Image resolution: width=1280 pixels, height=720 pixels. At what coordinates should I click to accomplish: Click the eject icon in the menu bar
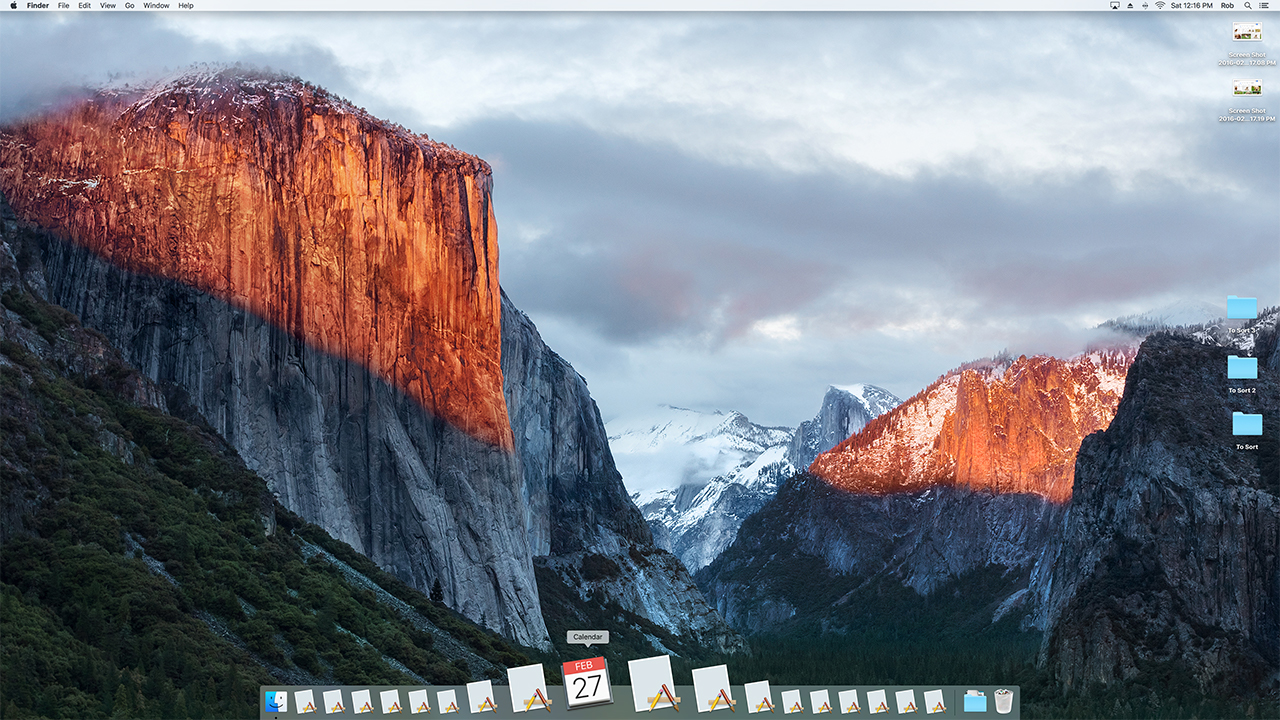point(1130,6)
